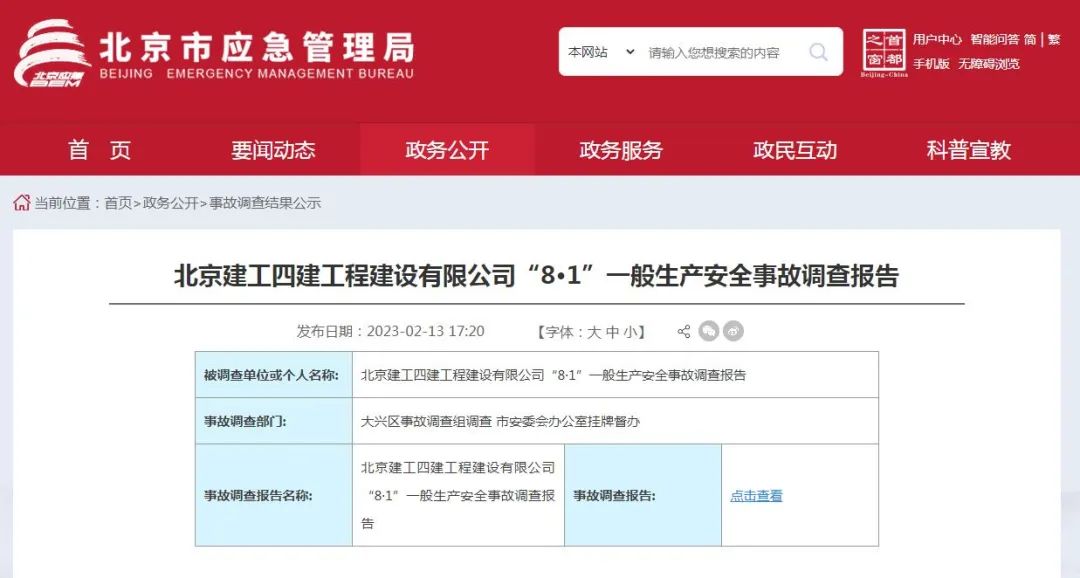Click label 事故调查部门
Viewport: 1080px width, 578px height.
(245, 421)
